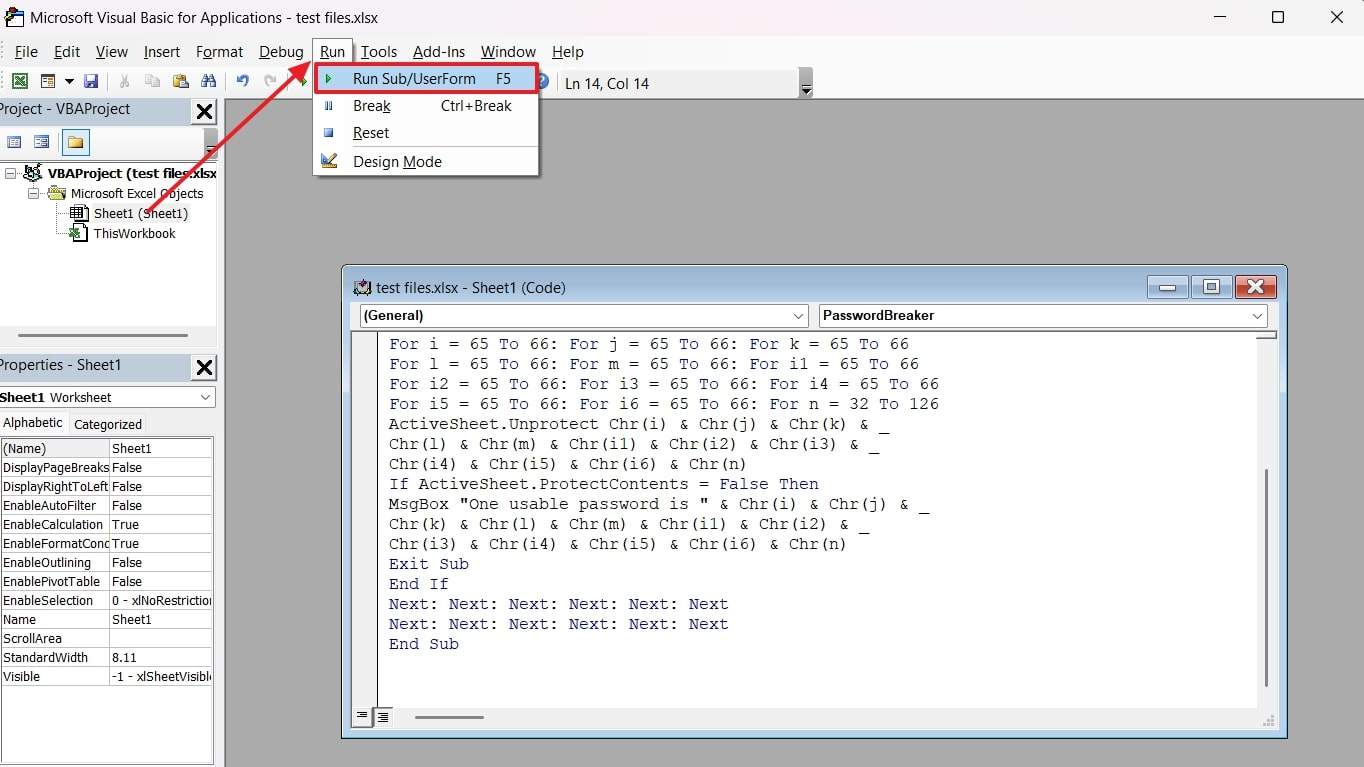Click the Insert UserForm toolbar icon
The image size is (1364, 767).
click(x=47, y=81)
